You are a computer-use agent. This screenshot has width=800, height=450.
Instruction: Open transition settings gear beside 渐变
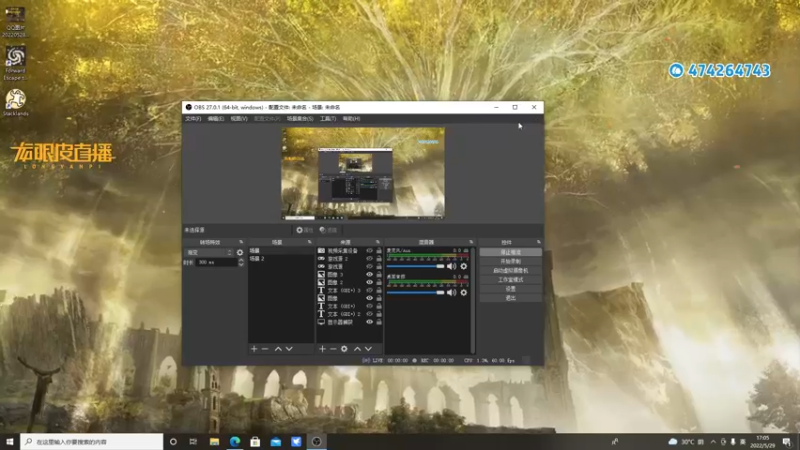coord(240,253)
